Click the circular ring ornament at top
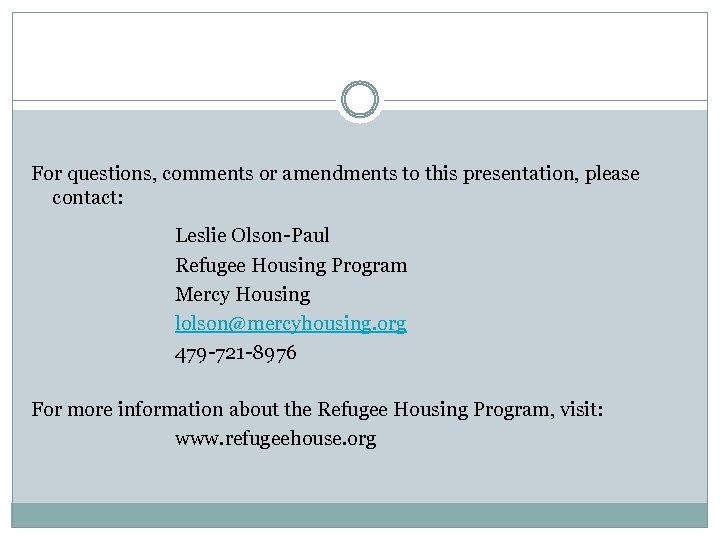This screenshot has width=720, height=540. point(360,100)
